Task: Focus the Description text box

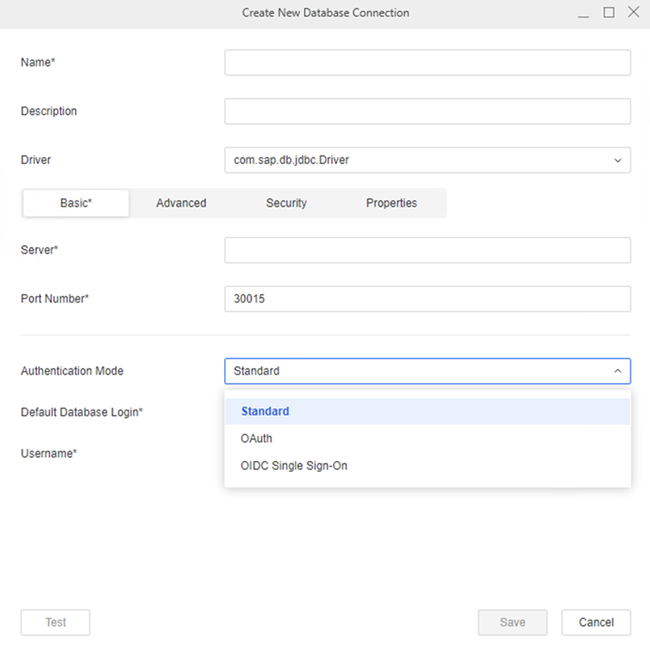Action: tap(427, 111)
